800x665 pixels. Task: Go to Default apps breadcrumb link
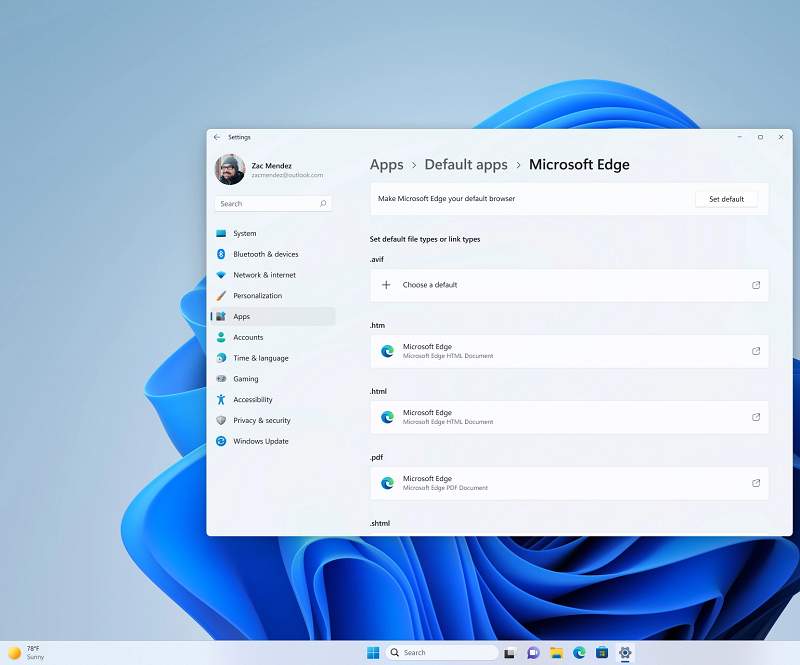pos(466,165)
